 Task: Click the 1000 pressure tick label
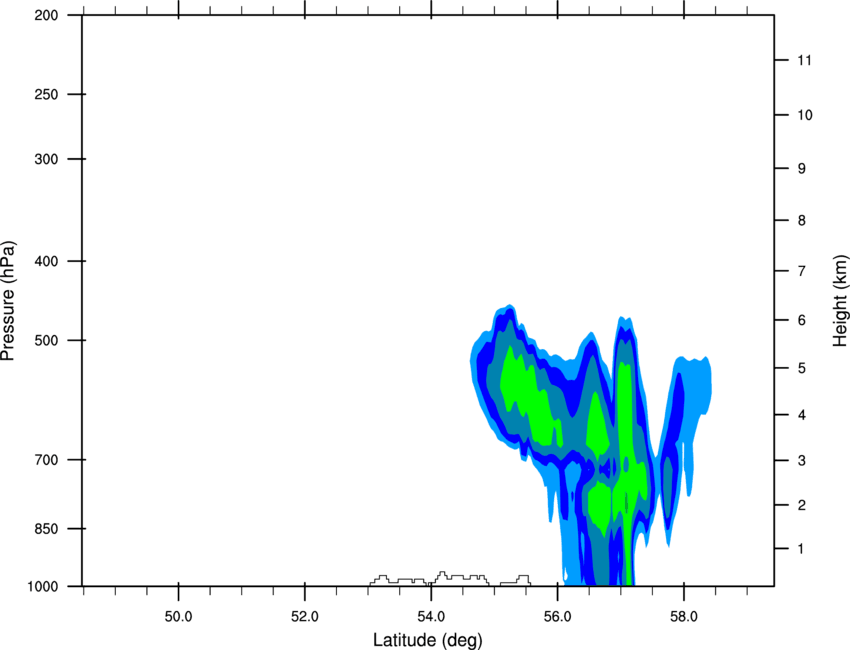(x=42, y=587)
